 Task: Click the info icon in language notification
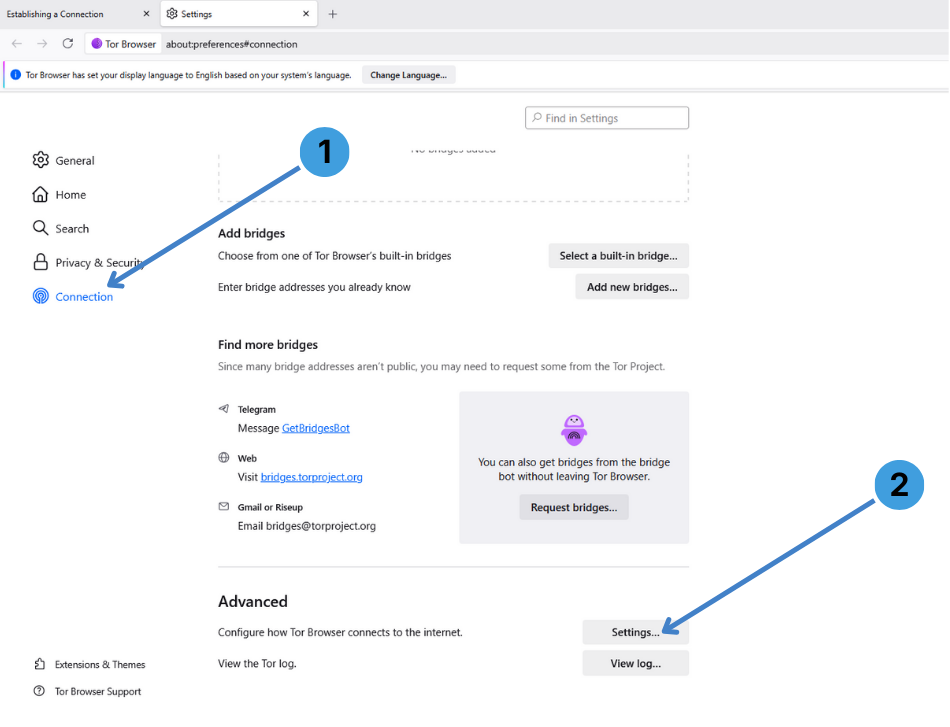pos(16,75)
